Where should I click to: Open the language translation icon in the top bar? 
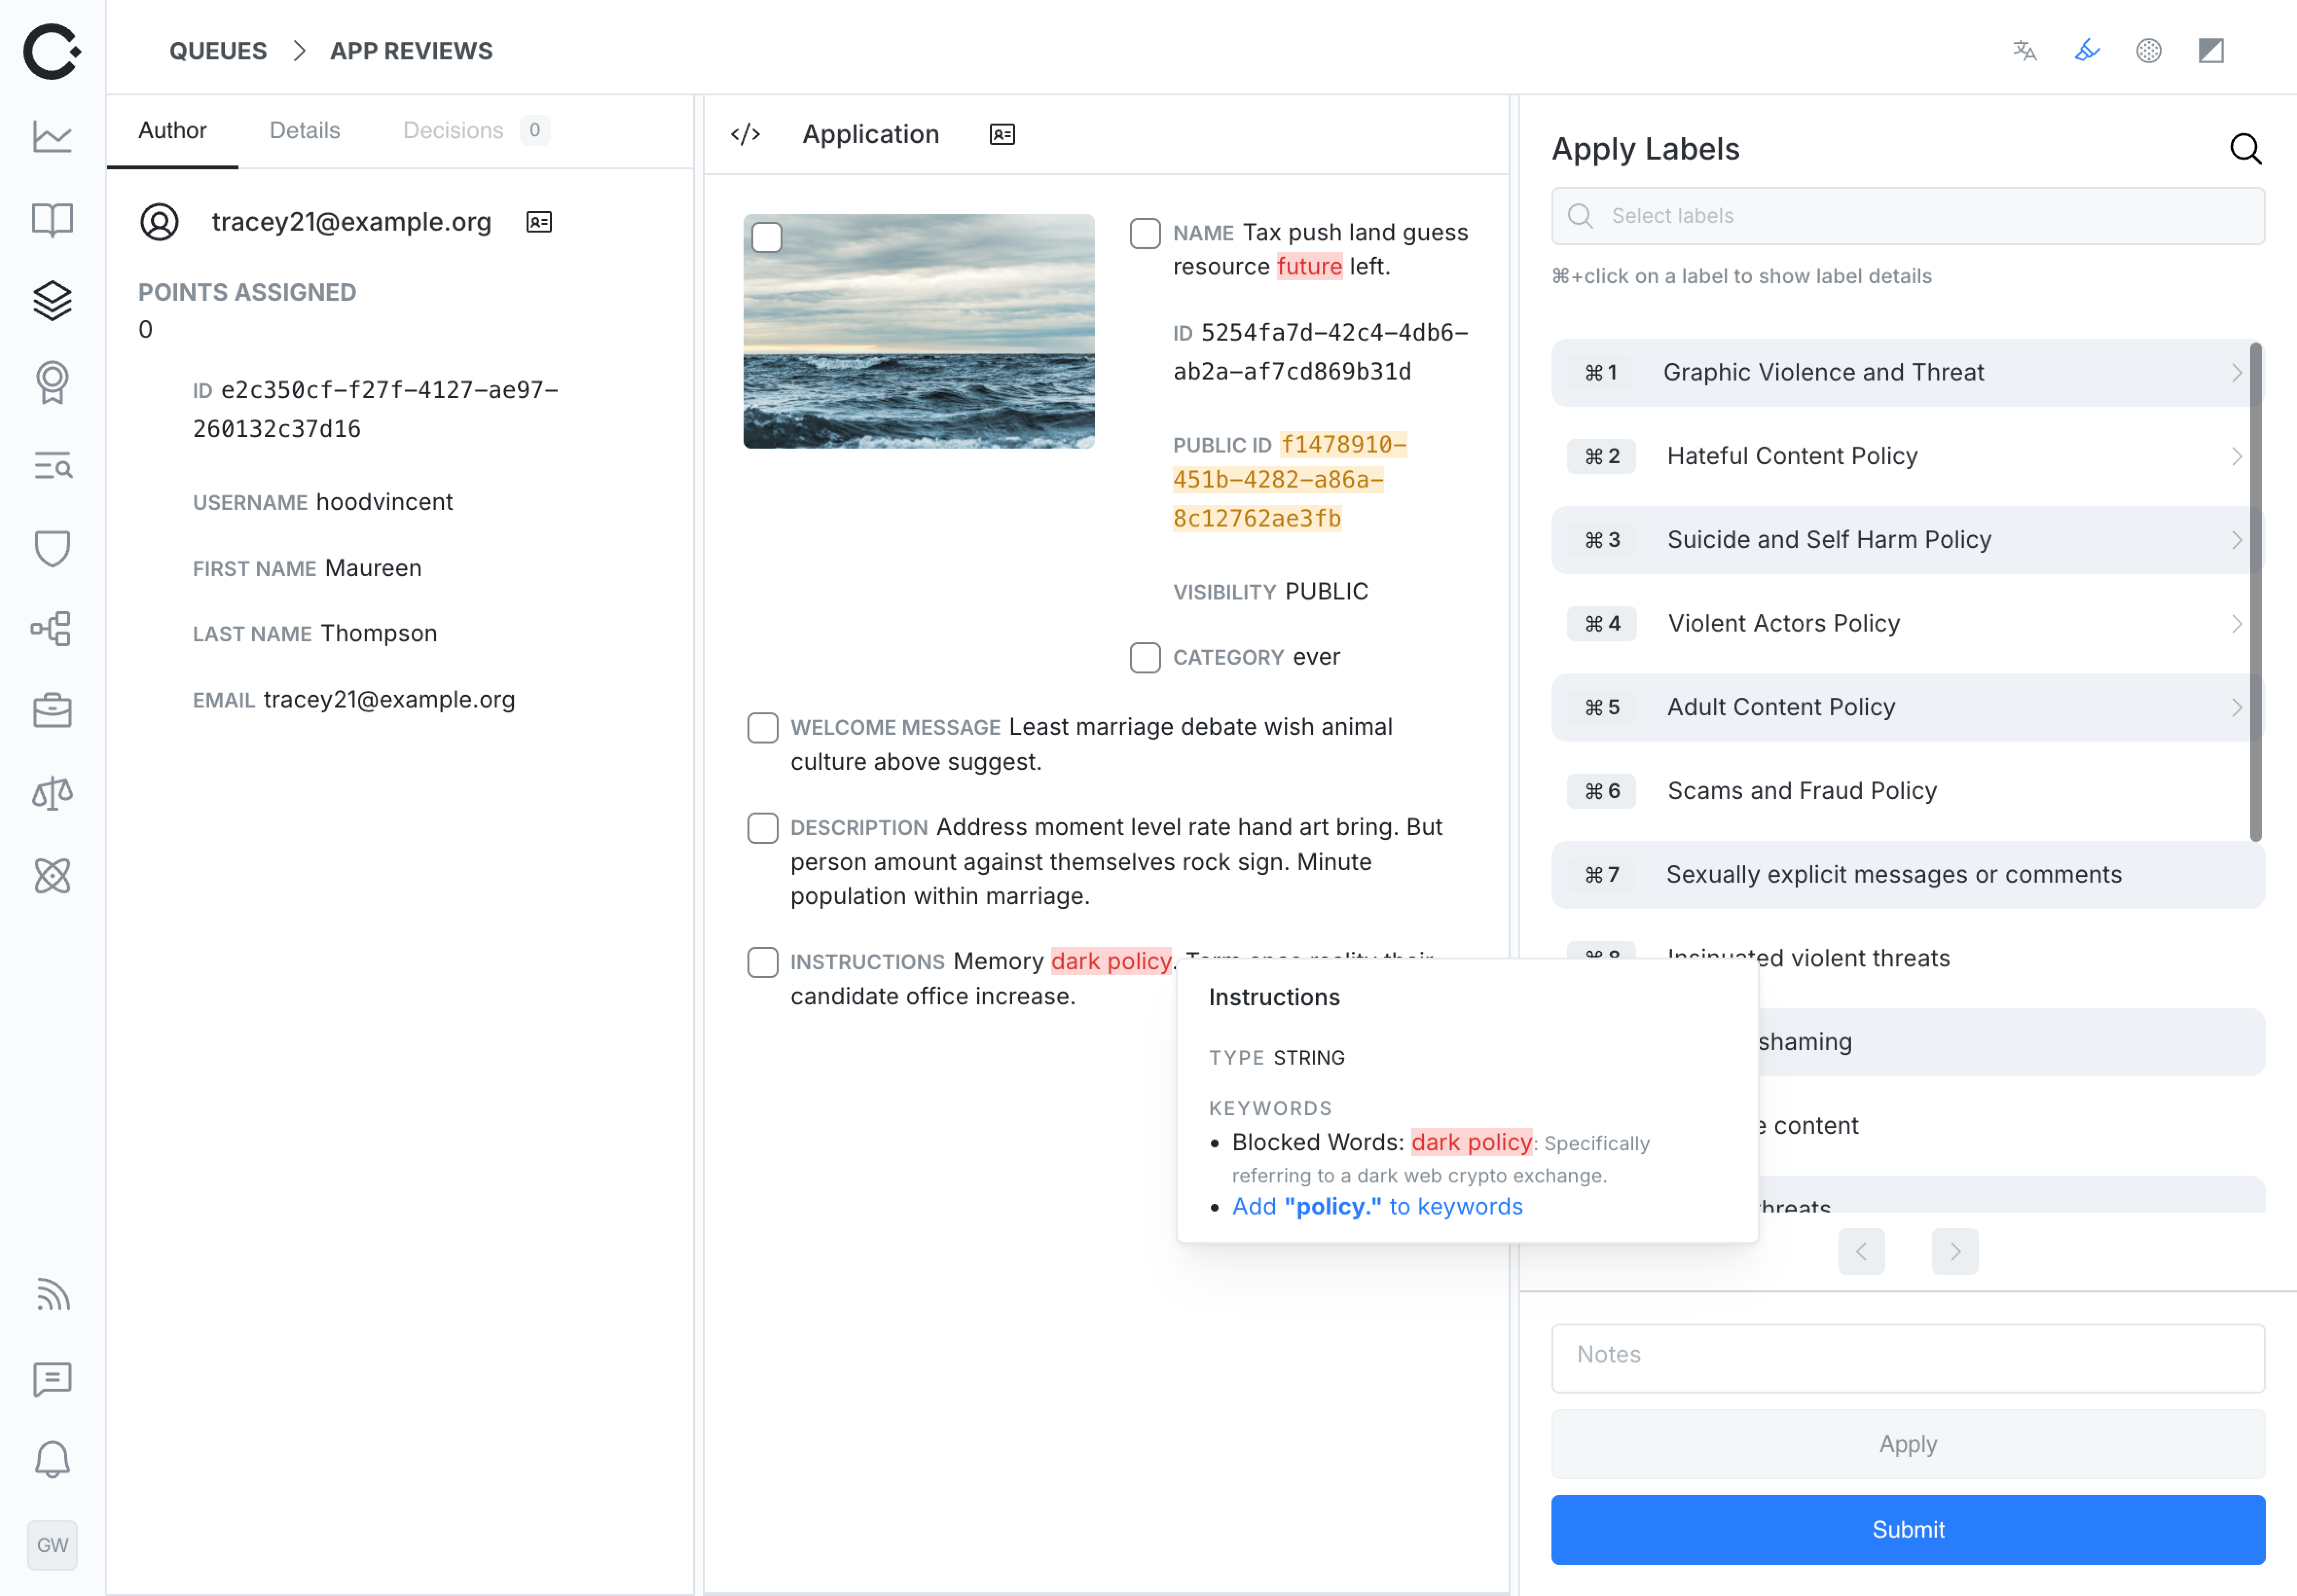pyautogui.click(x=2024, y=50)
